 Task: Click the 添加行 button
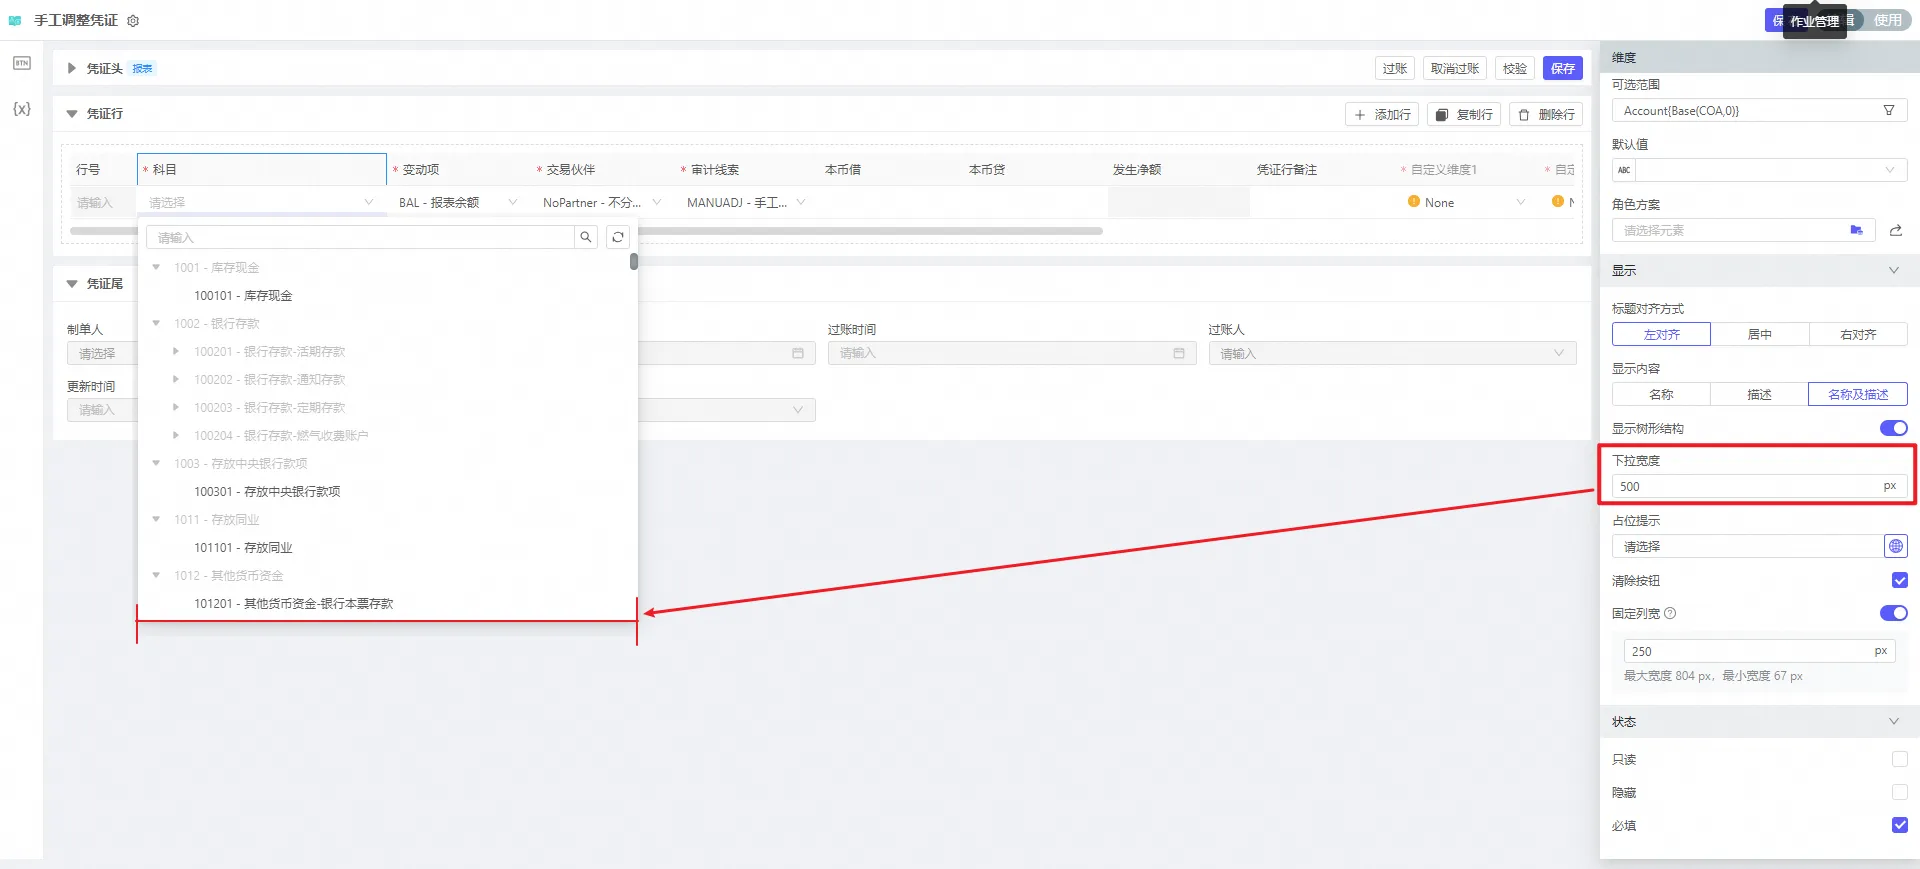click(x=1382, y=115)
